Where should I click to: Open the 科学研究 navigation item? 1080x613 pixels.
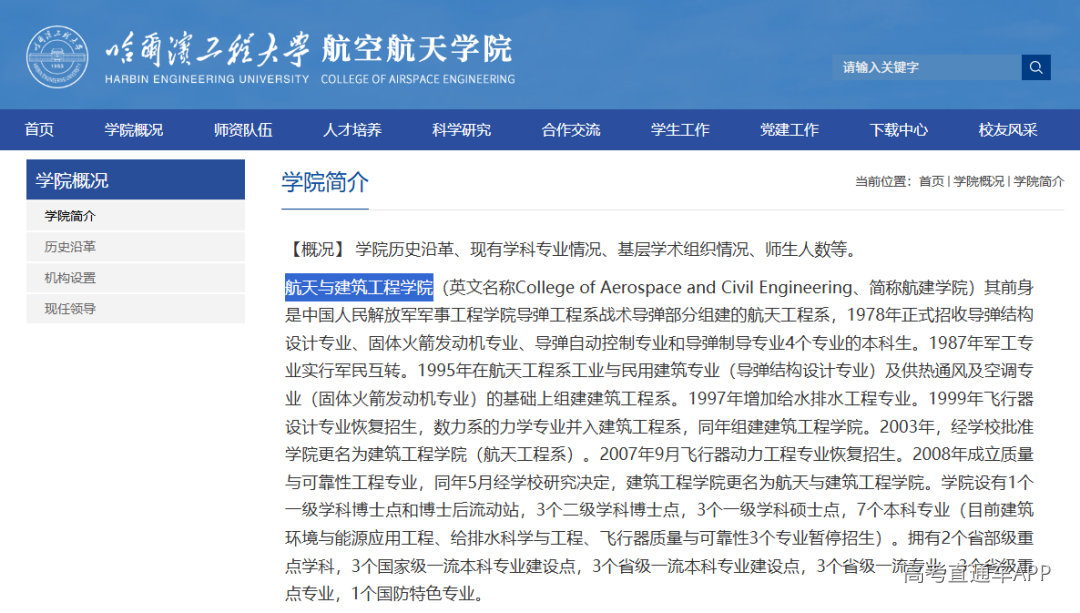click(461, 129)
